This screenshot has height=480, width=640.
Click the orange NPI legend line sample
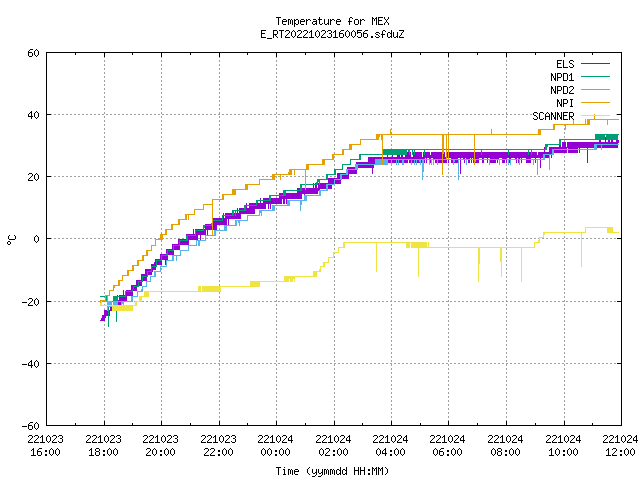(596, 103)
